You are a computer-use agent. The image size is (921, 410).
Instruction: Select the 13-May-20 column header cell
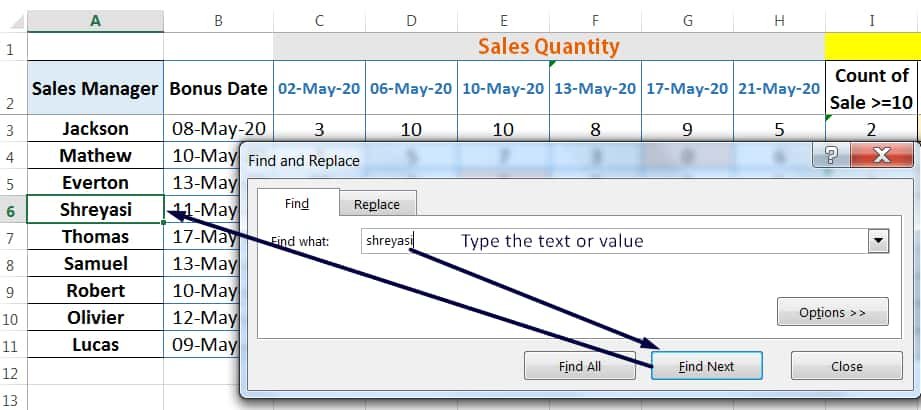click(595, 88)
